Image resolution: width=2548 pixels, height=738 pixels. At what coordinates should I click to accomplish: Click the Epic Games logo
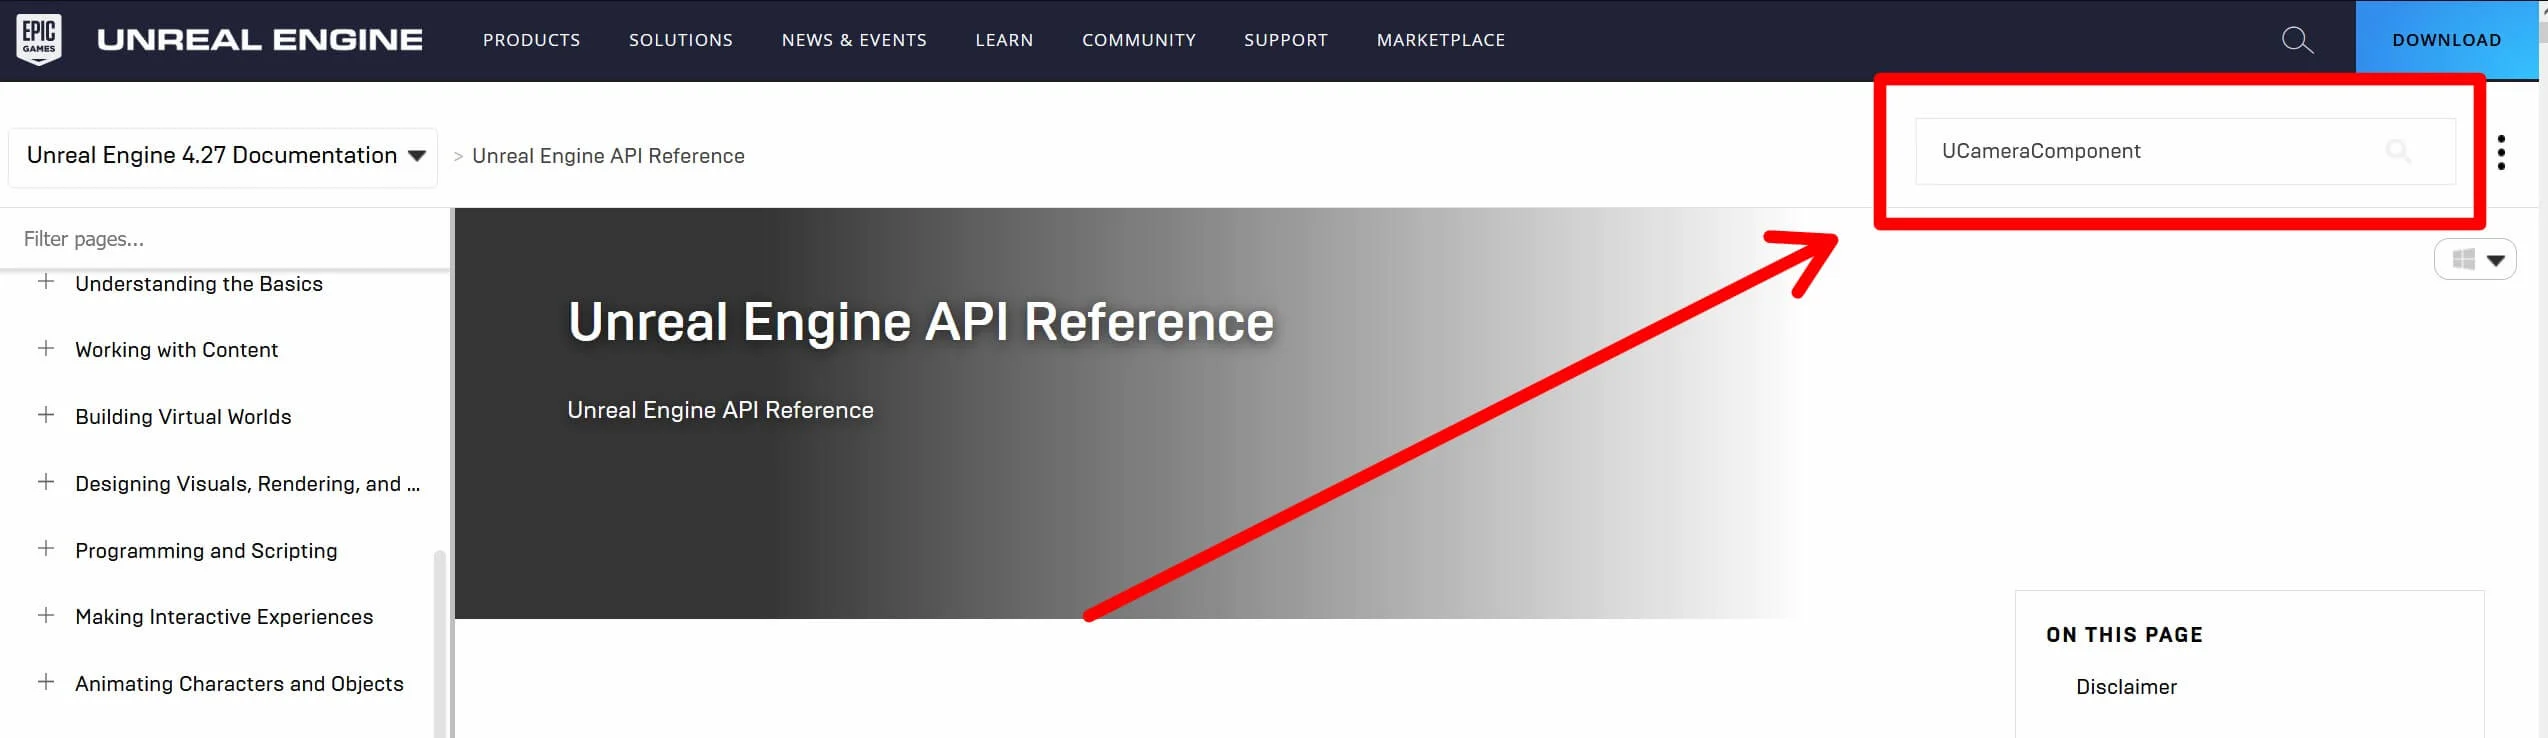click(x=39, y=40)
